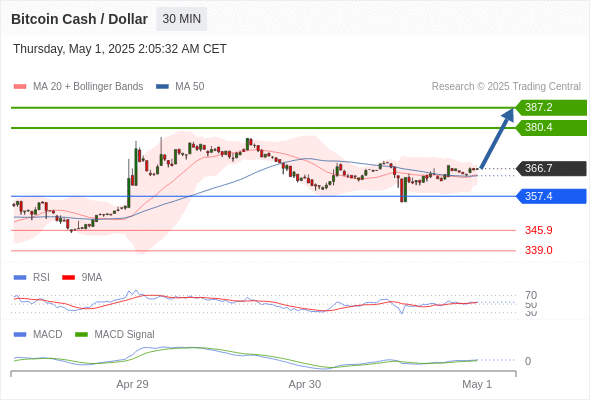Click the MA 20 + Bollinger Bands legend swatch
Screen dimensions: 590x400
pyautogui.click(x=20, y=87)
